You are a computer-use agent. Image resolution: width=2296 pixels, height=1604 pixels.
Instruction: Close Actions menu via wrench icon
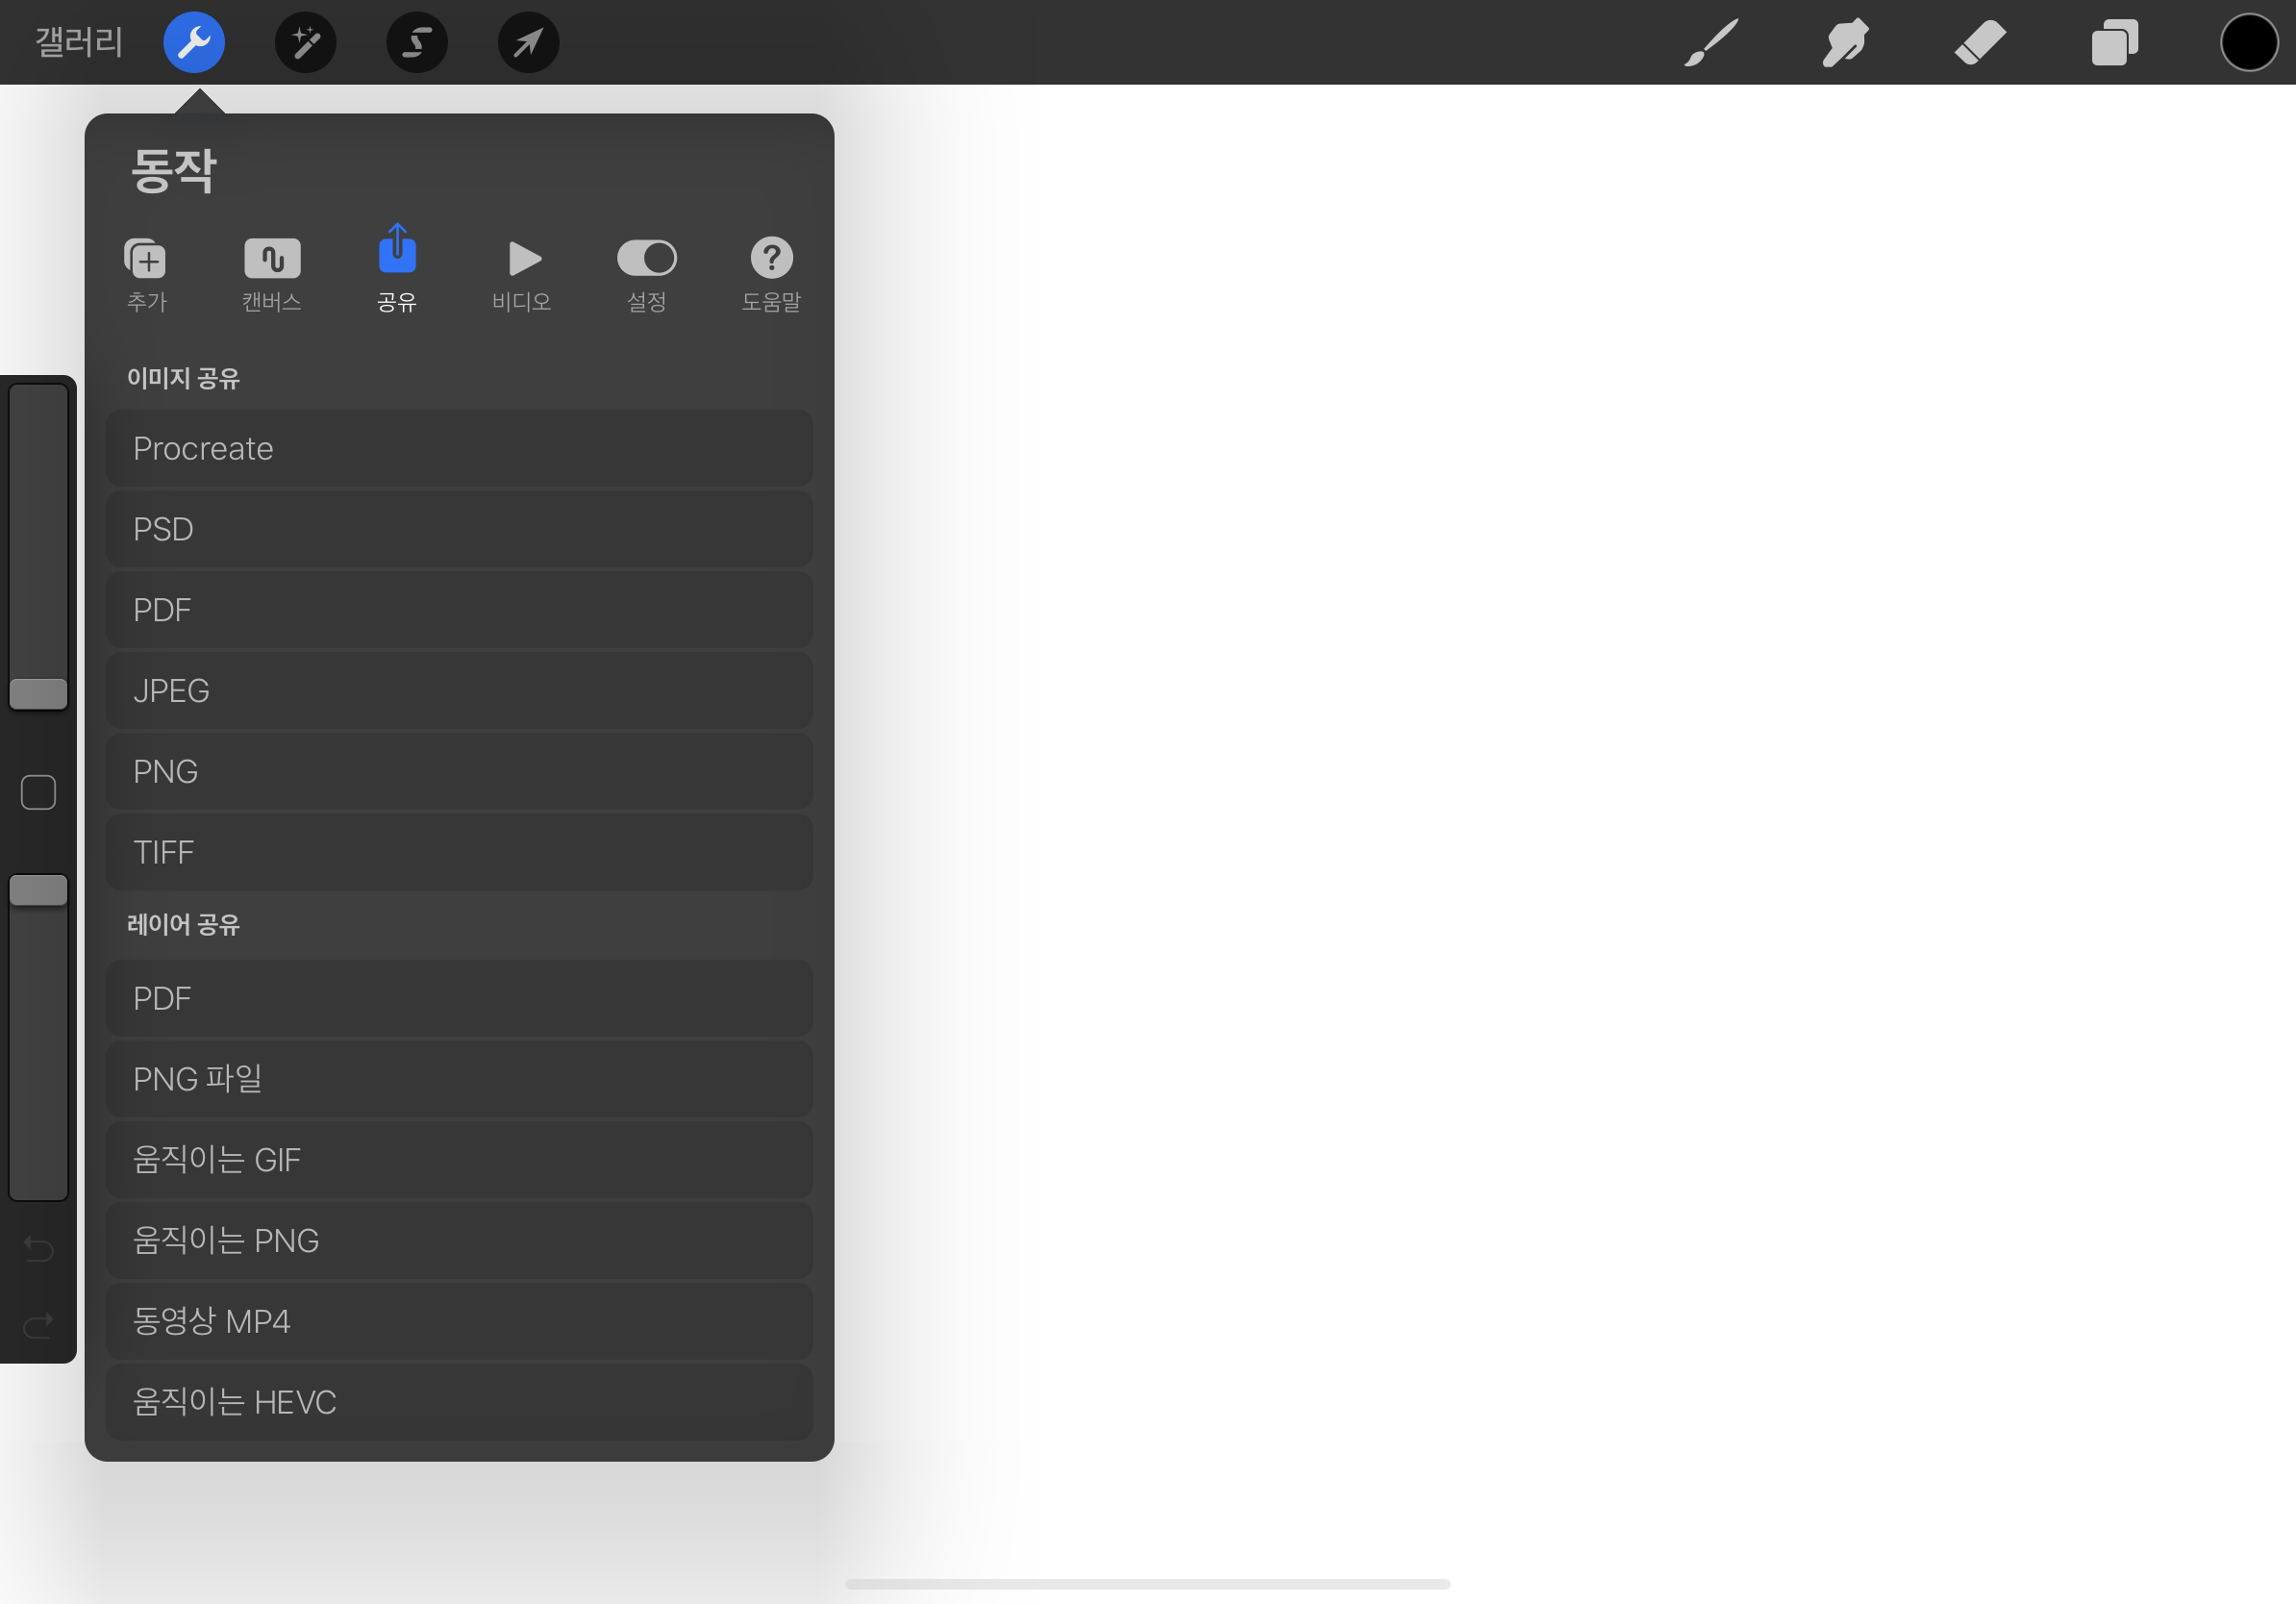(194, 42)
